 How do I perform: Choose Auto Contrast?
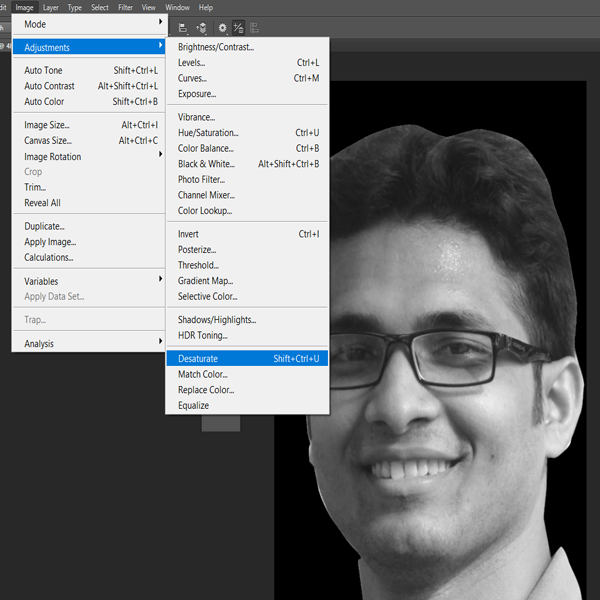coord(90,86)
